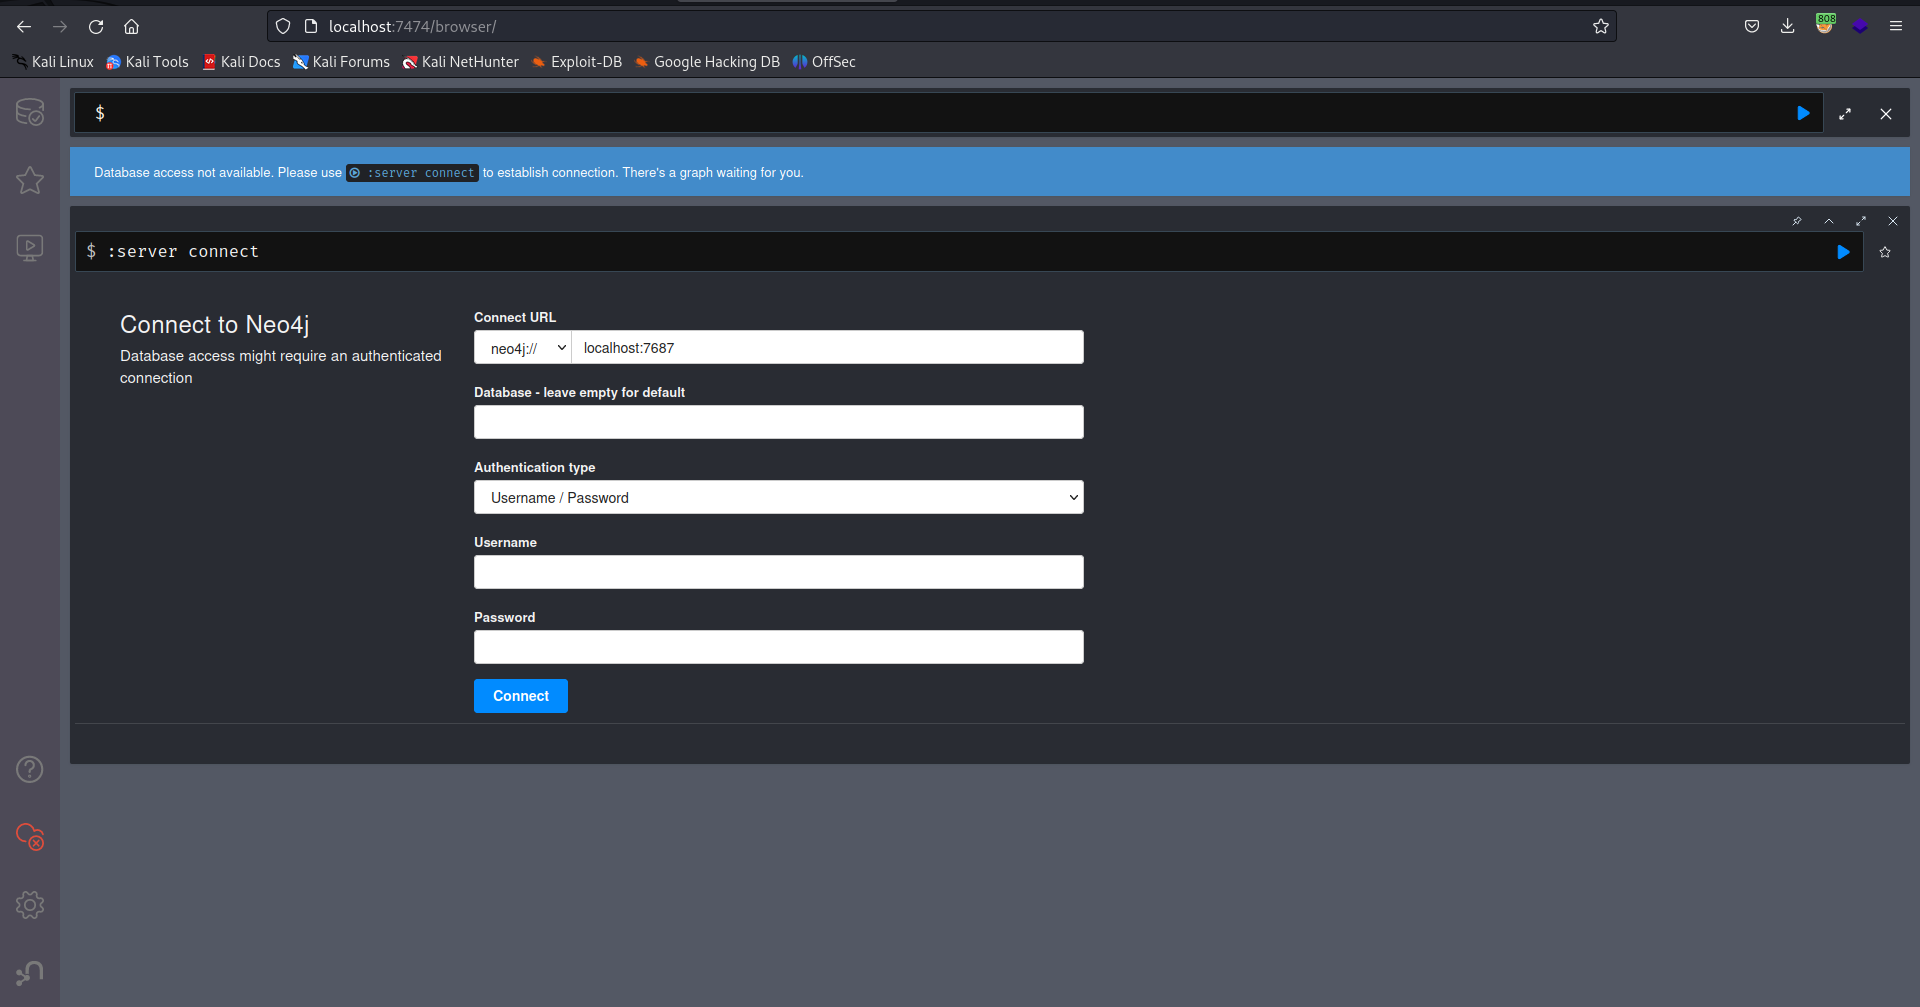This screenshot has height=1007, width=1920.
Task: Open Browser Settings gear in sidebar
Action: pos(30,905)
